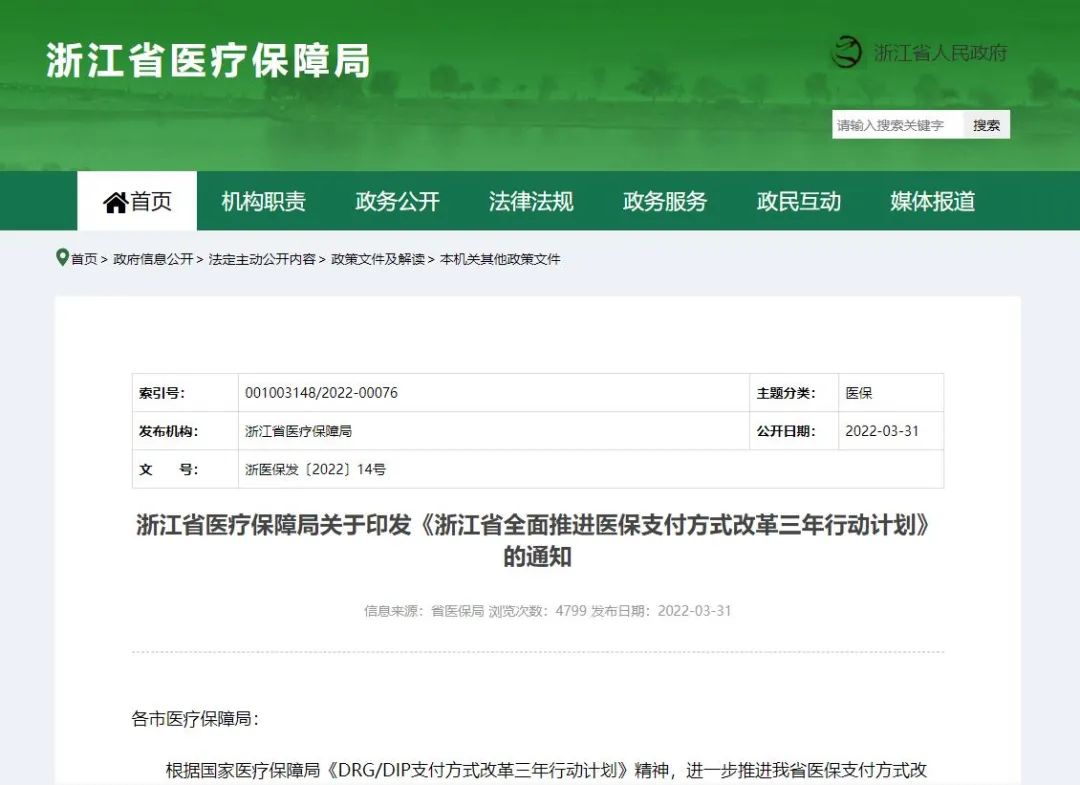The width and height of the screenshot is (1080, 785).
Task: Select index number 001003148/2022-00076
Action: coord(321,392)
